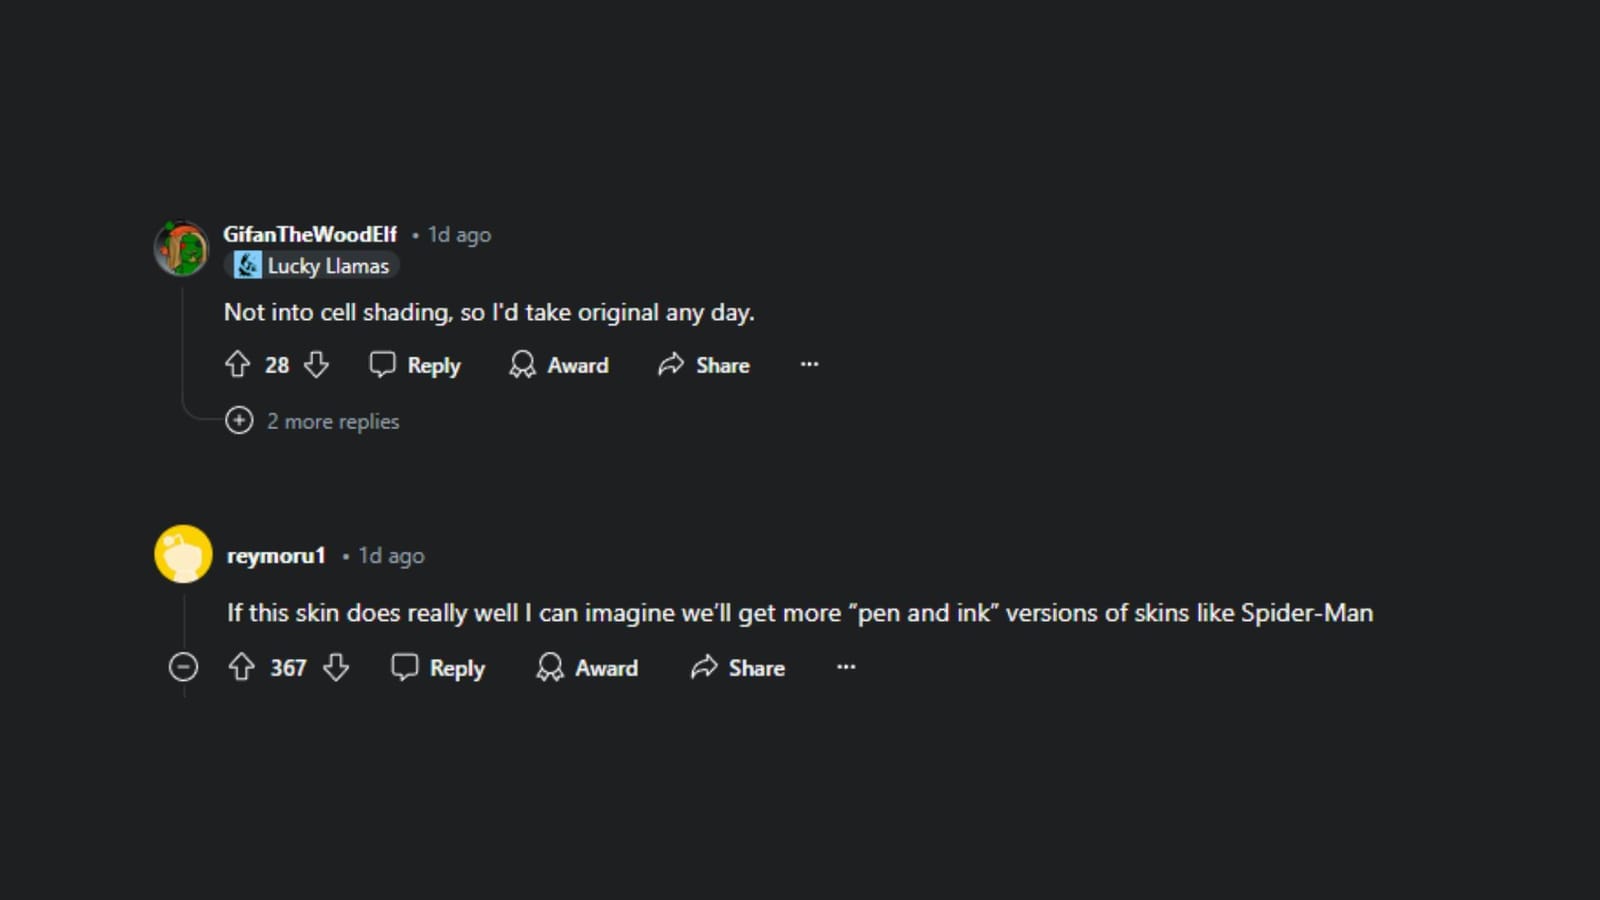Open more options for reymoru1's comment

(846, 667)
